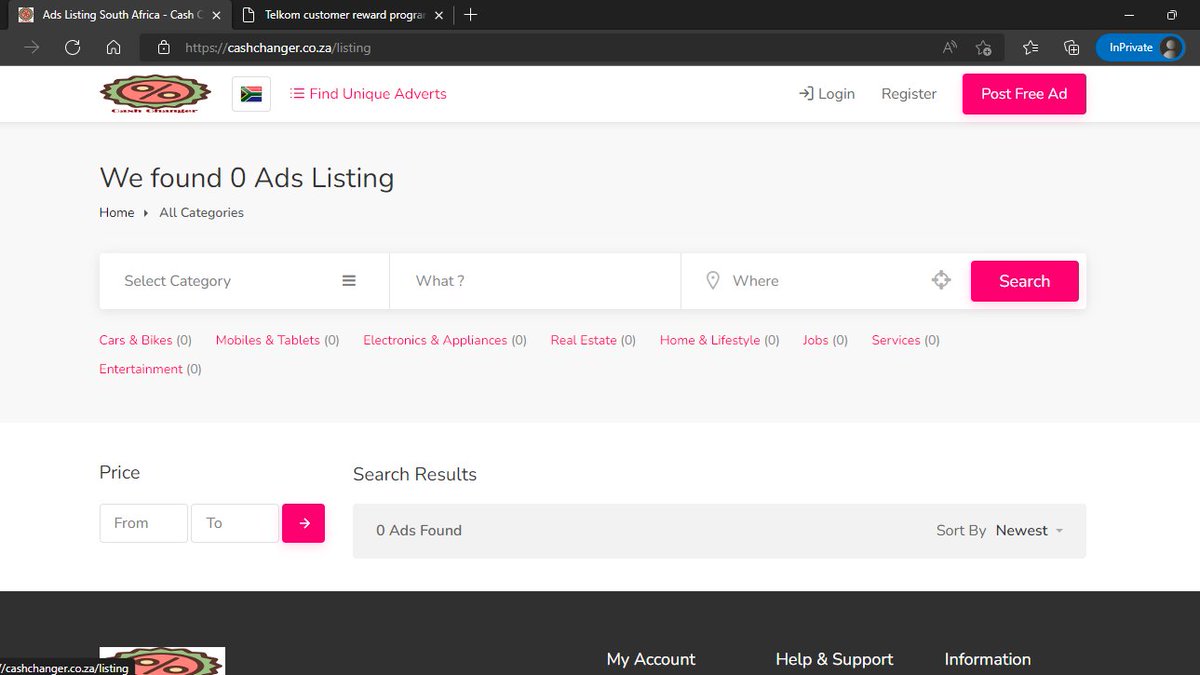Apply price filter with arrow button
This screenshot has height=675, width=1200.
point(304,523)
